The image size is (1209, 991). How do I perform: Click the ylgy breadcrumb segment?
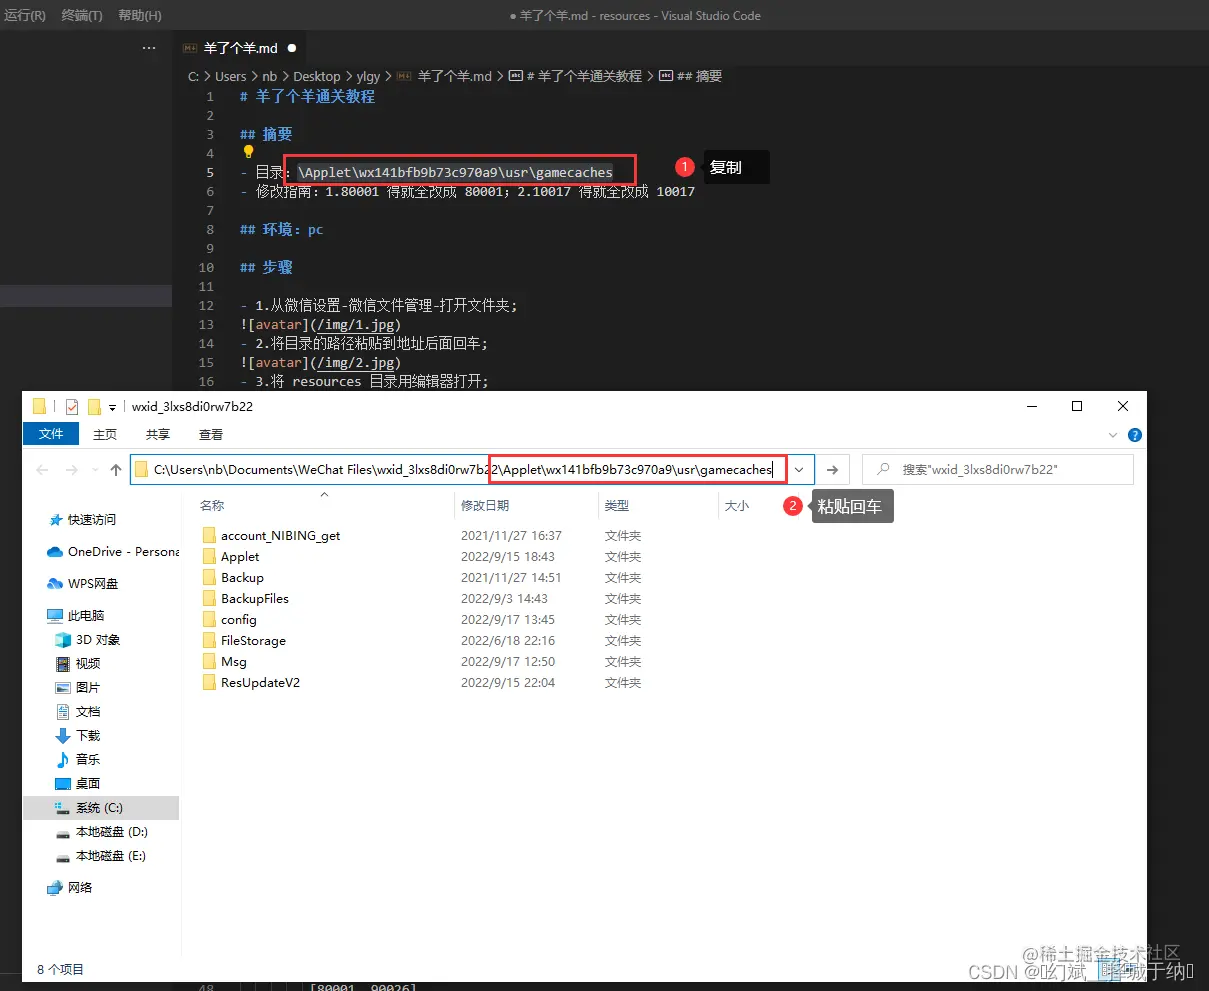click(368, 76)
